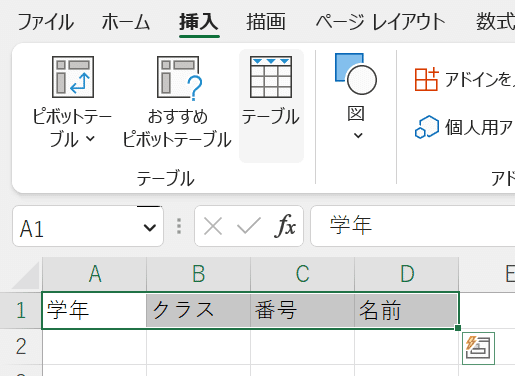515x376 pixels.
Task: Insert a テーブル from the ribbon
Action: point(271,106)
